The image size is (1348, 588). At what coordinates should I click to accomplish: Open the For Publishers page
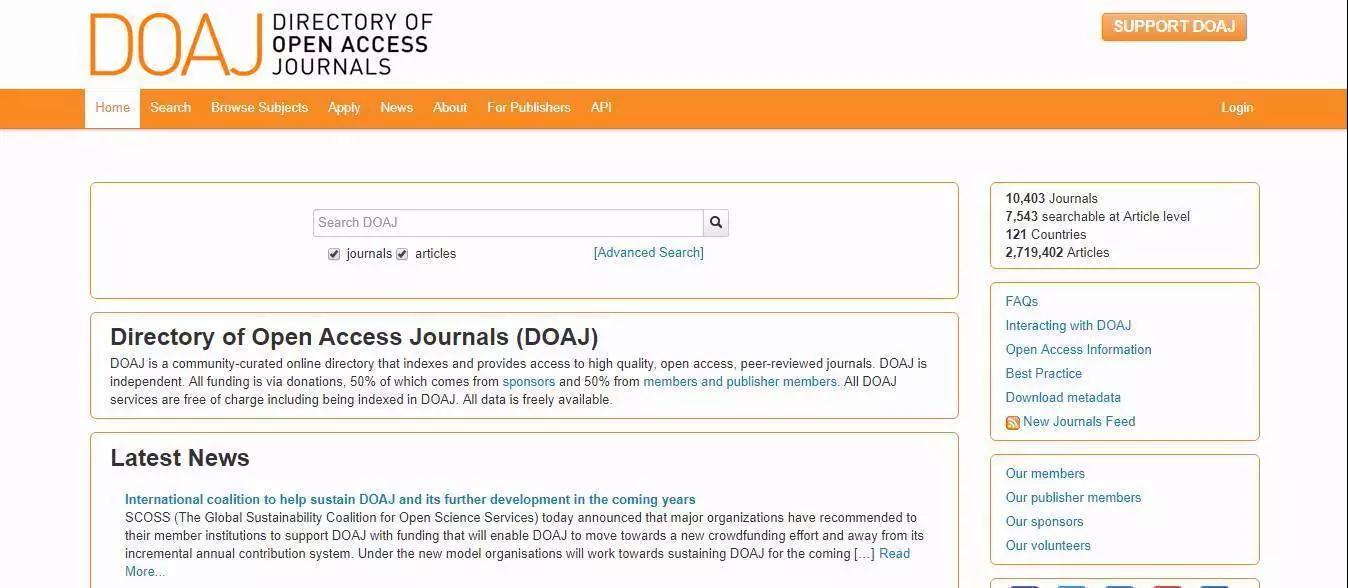(x=529, y=108)
